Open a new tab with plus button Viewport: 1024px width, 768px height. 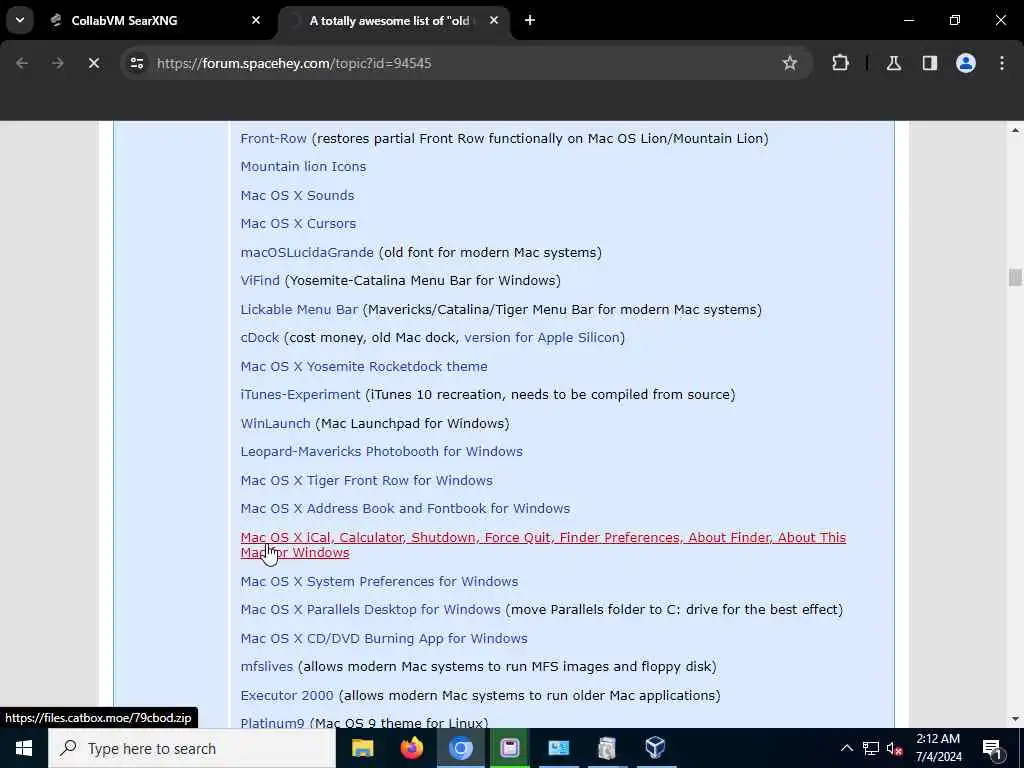click(x=530, y=20)
